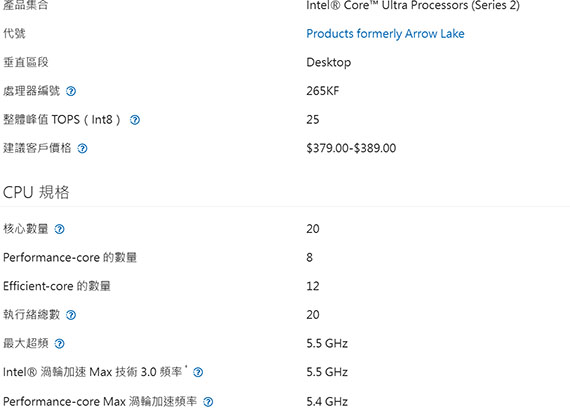Select Intel Core Ultra Processors (Series 2) text

[413, 5]
